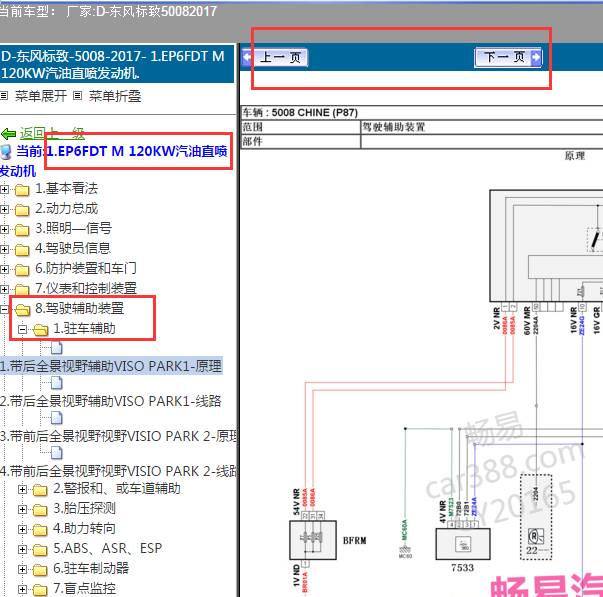This screenshot has height=597, width=603.
Task: Click the 1.基本看法 folder icon
Action: pyautogui.click(x=22, y=190)
